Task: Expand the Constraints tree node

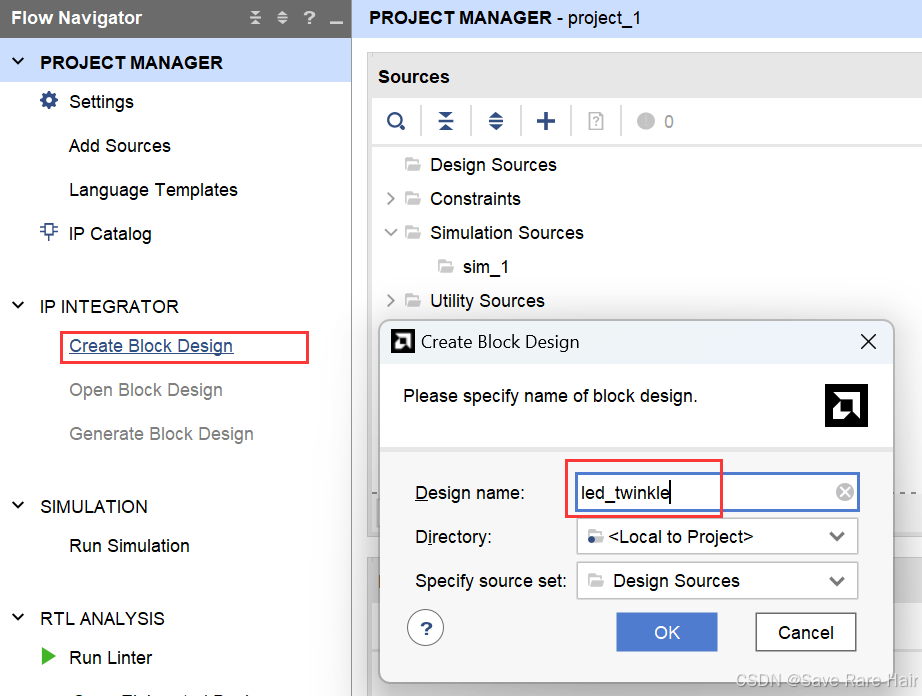Action: point(390,199)
